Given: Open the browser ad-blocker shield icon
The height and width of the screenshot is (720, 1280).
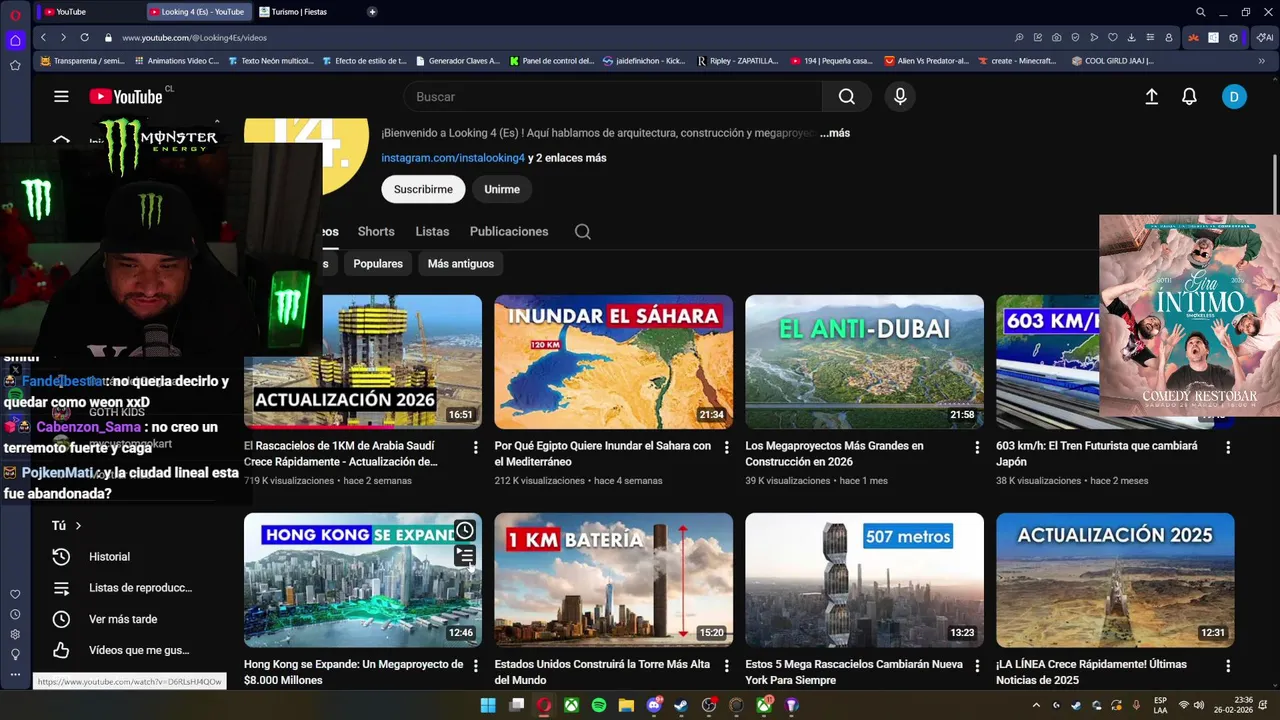Looking at the screenshot, I should click(x=1075, y=37).
